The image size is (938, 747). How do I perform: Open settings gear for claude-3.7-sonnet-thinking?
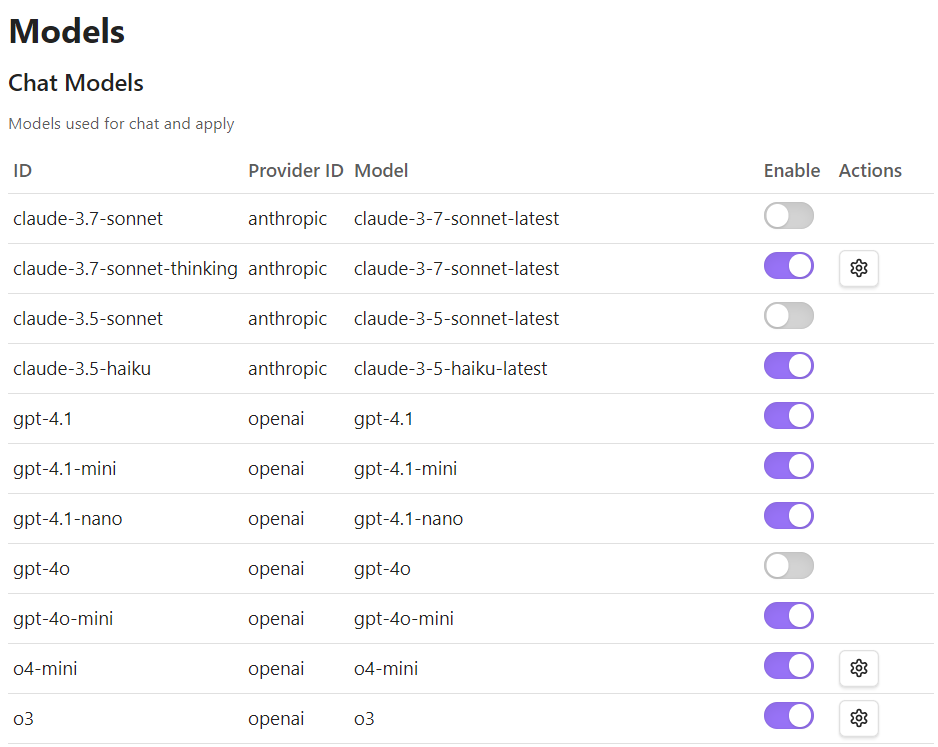pos(858,269)
